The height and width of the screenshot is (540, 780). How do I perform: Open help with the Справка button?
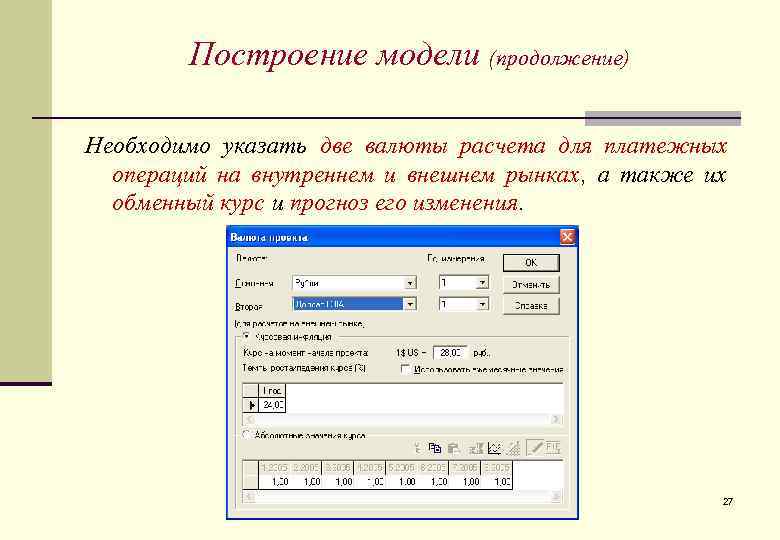531,306
